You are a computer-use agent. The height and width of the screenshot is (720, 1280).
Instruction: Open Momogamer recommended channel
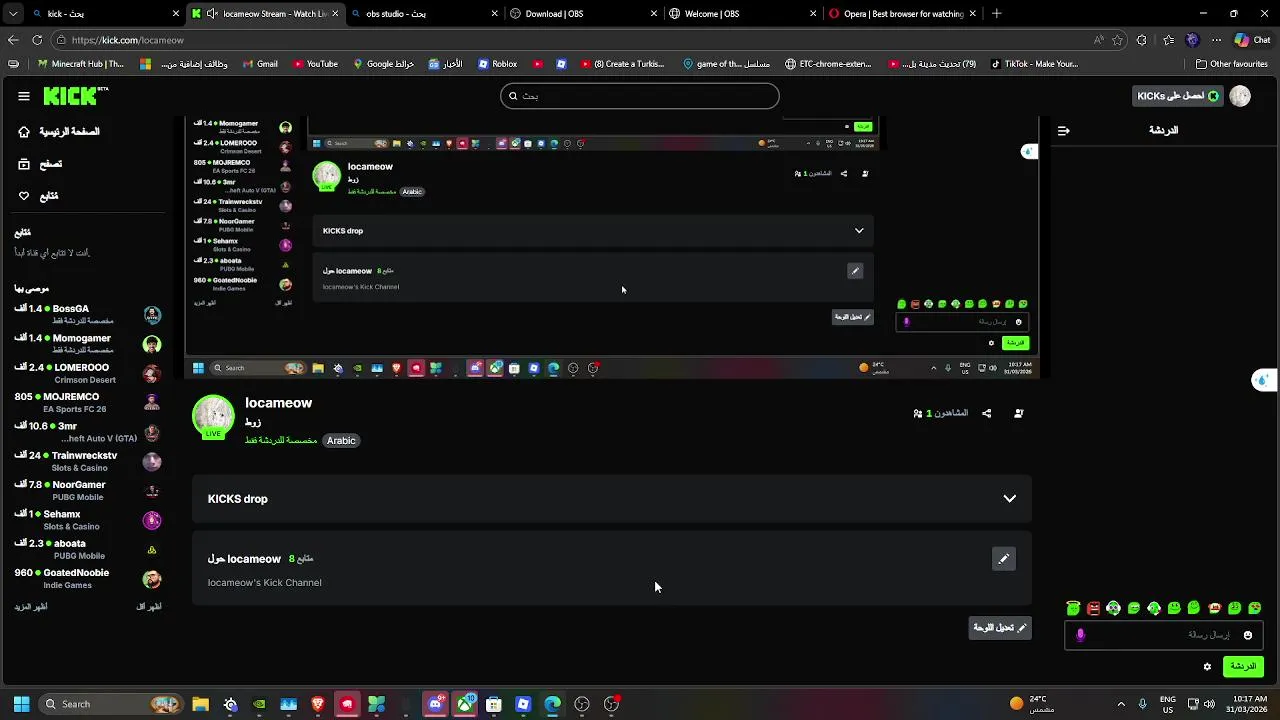pos(88,344)
